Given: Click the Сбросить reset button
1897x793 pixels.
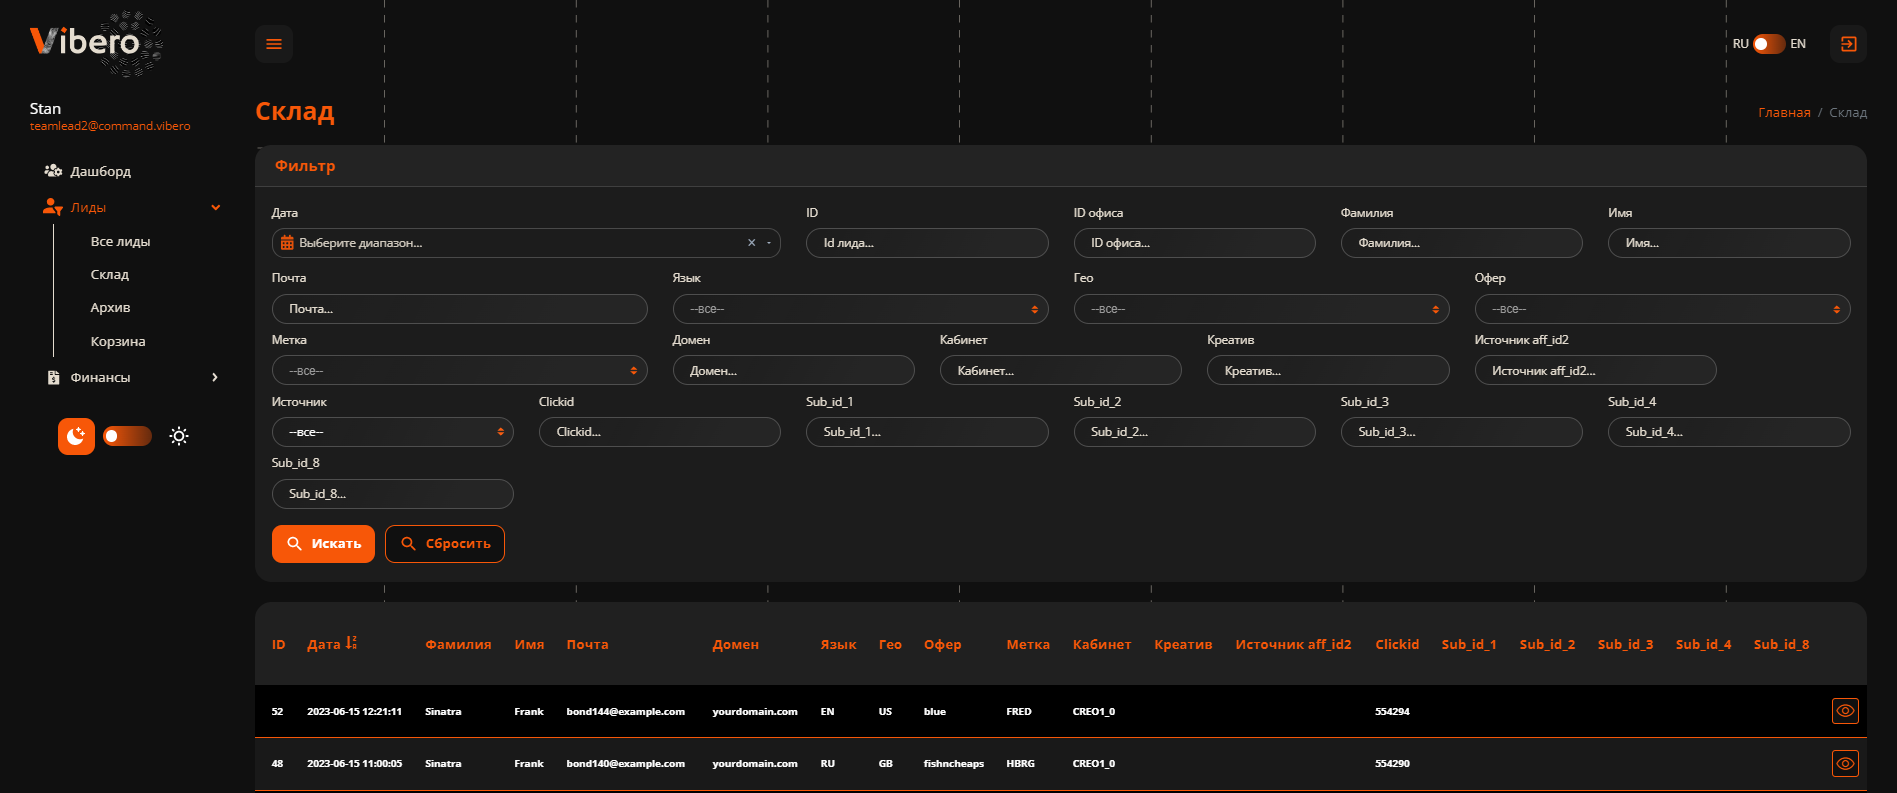Looking at the screenshot, I should click(x=445, y=544).
